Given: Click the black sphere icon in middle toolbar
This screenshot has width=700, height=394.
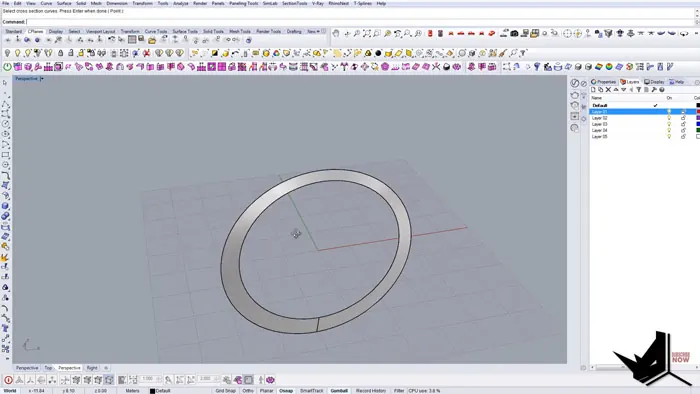Looking at the screenshot, I should click(378, 53).
